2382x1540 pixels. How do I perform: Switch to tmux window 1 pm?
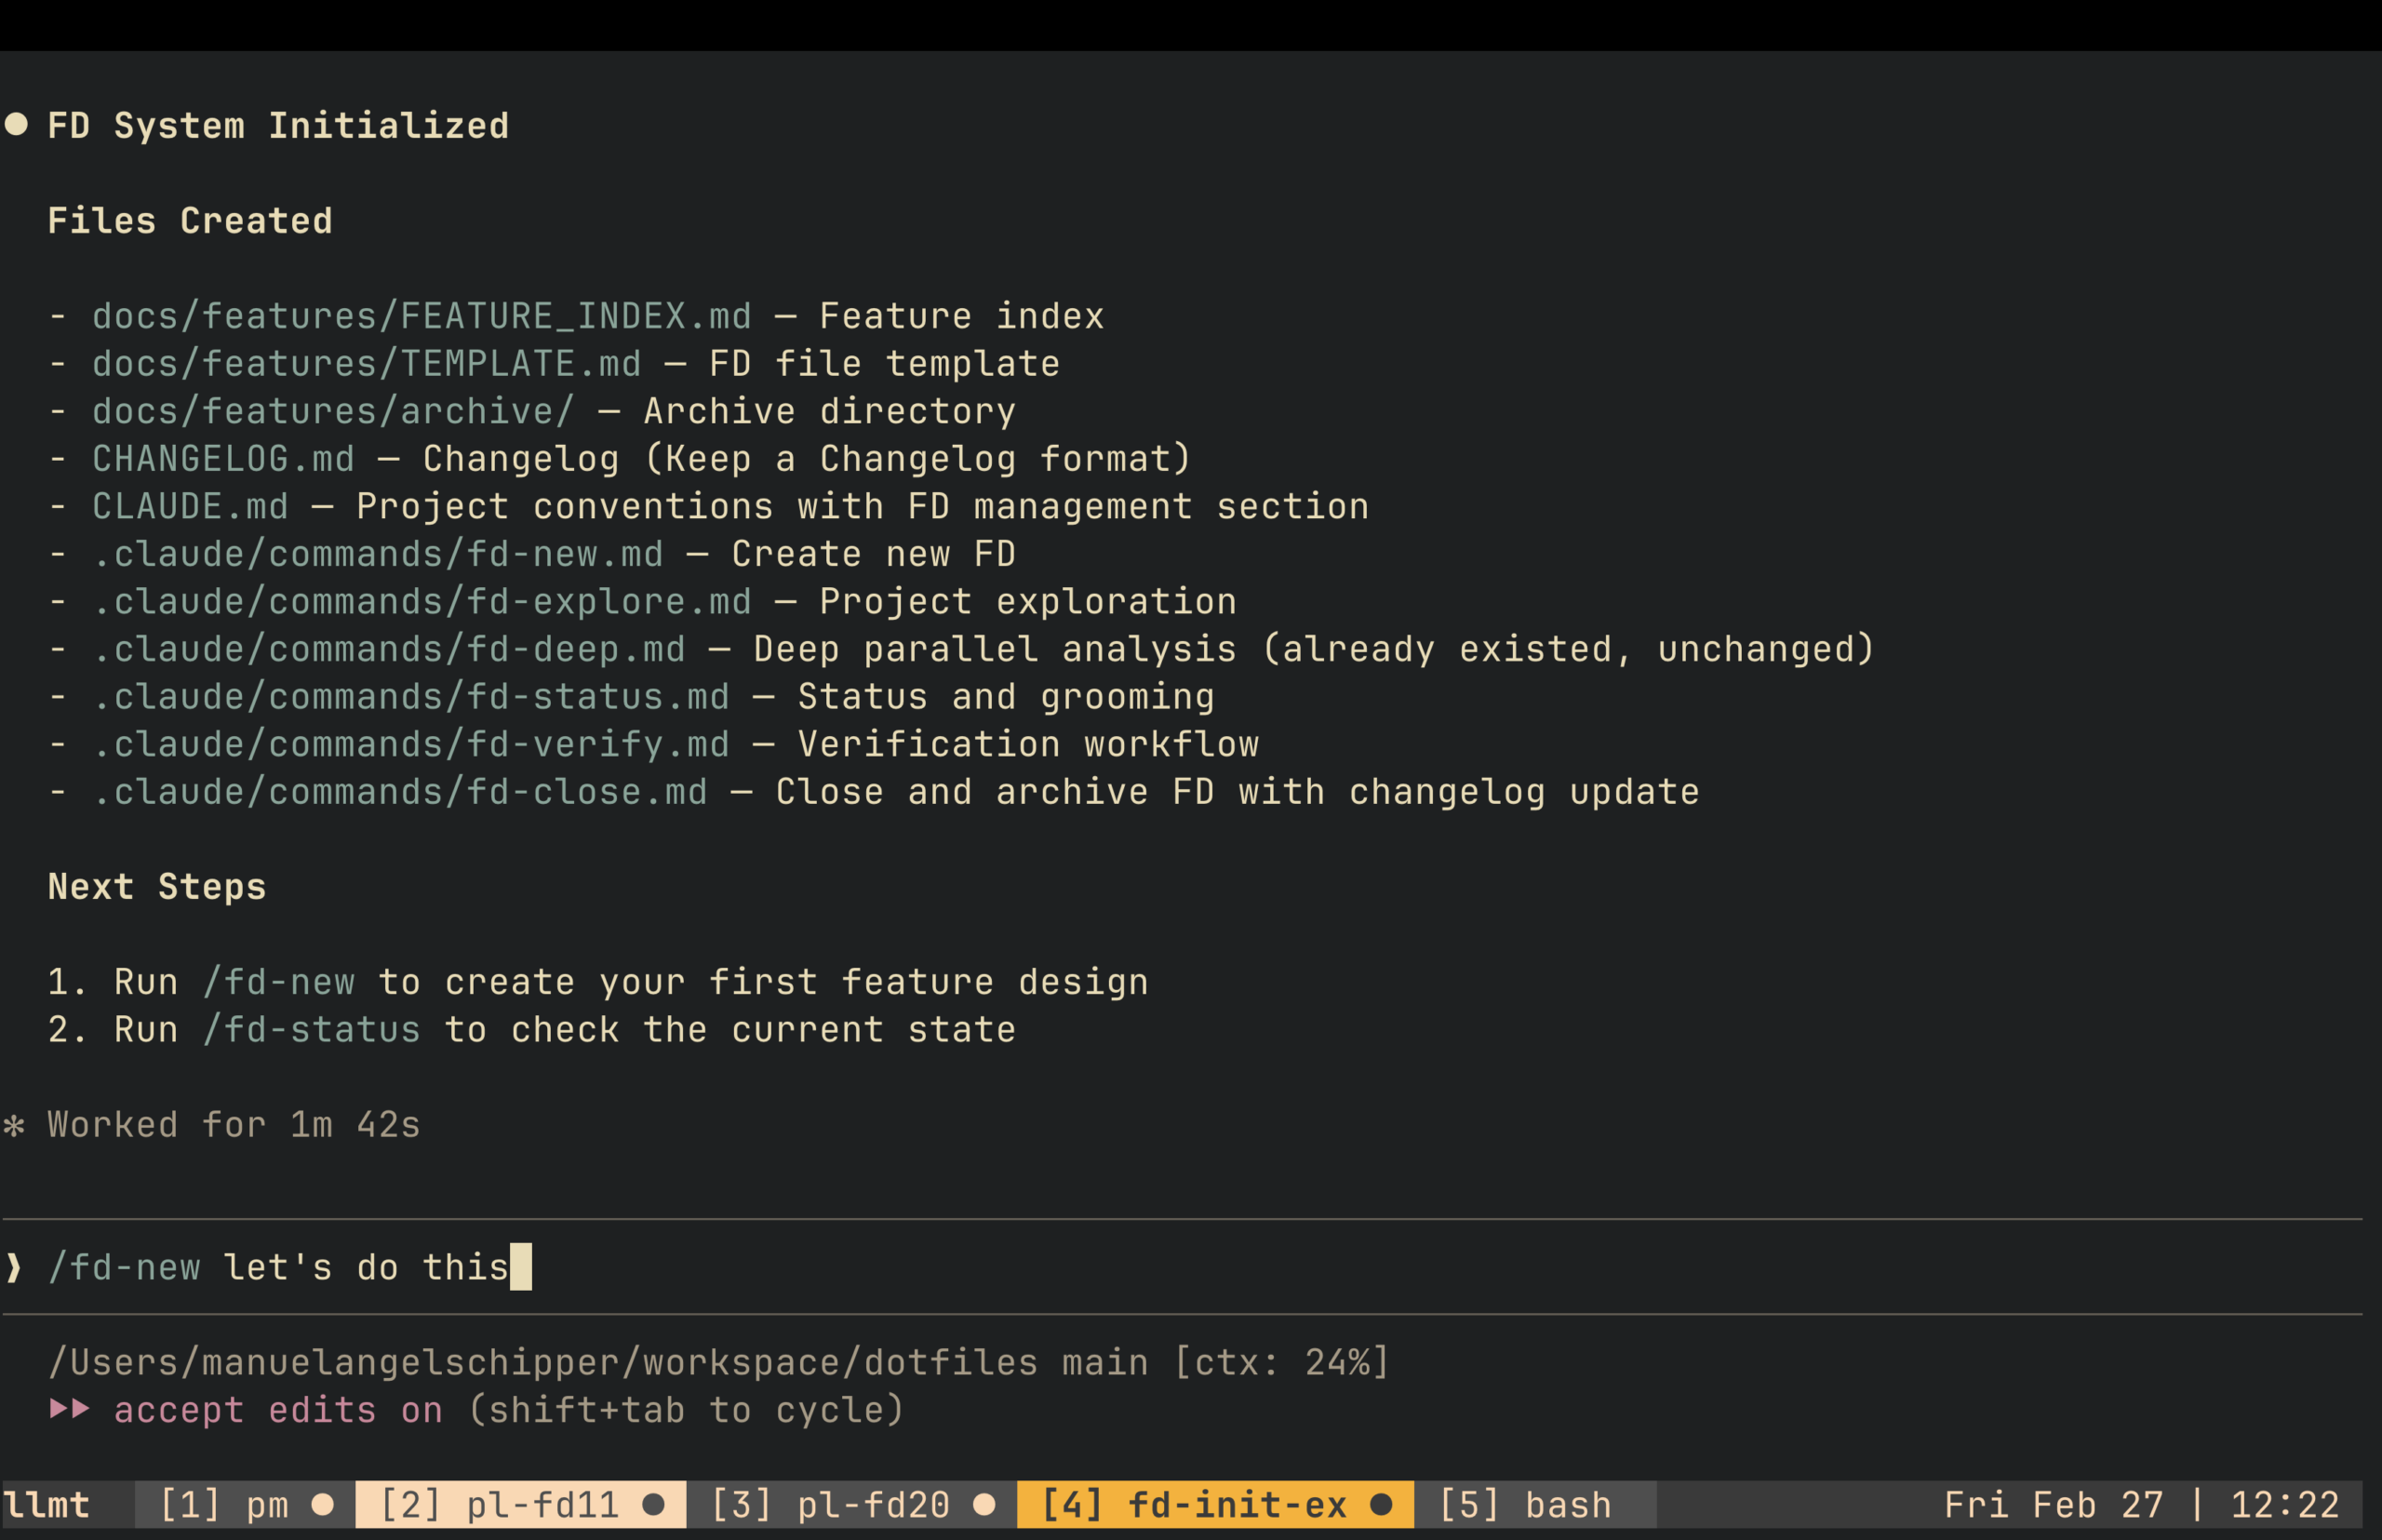click(x=224, y=1505)
